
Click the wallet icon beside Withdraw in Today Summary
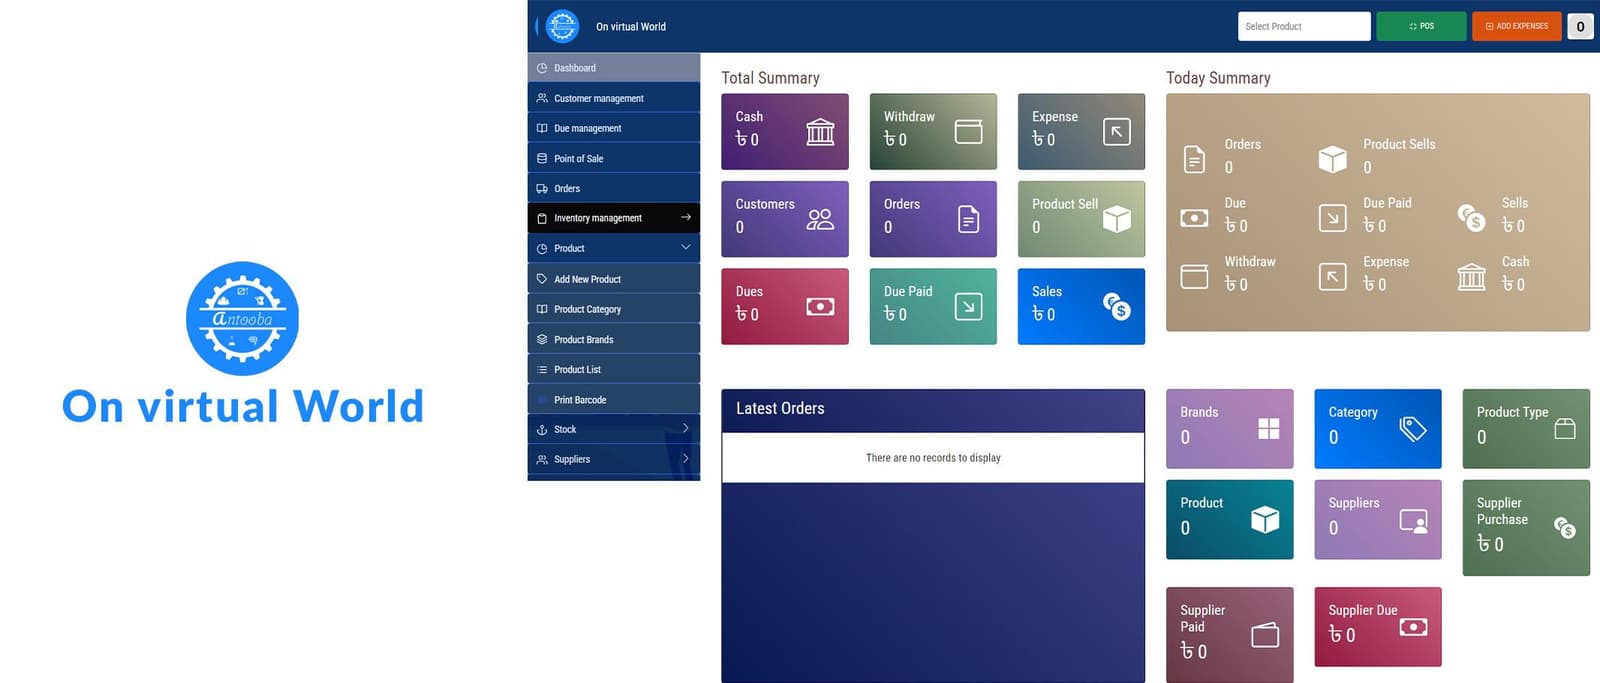[1194, 276]
